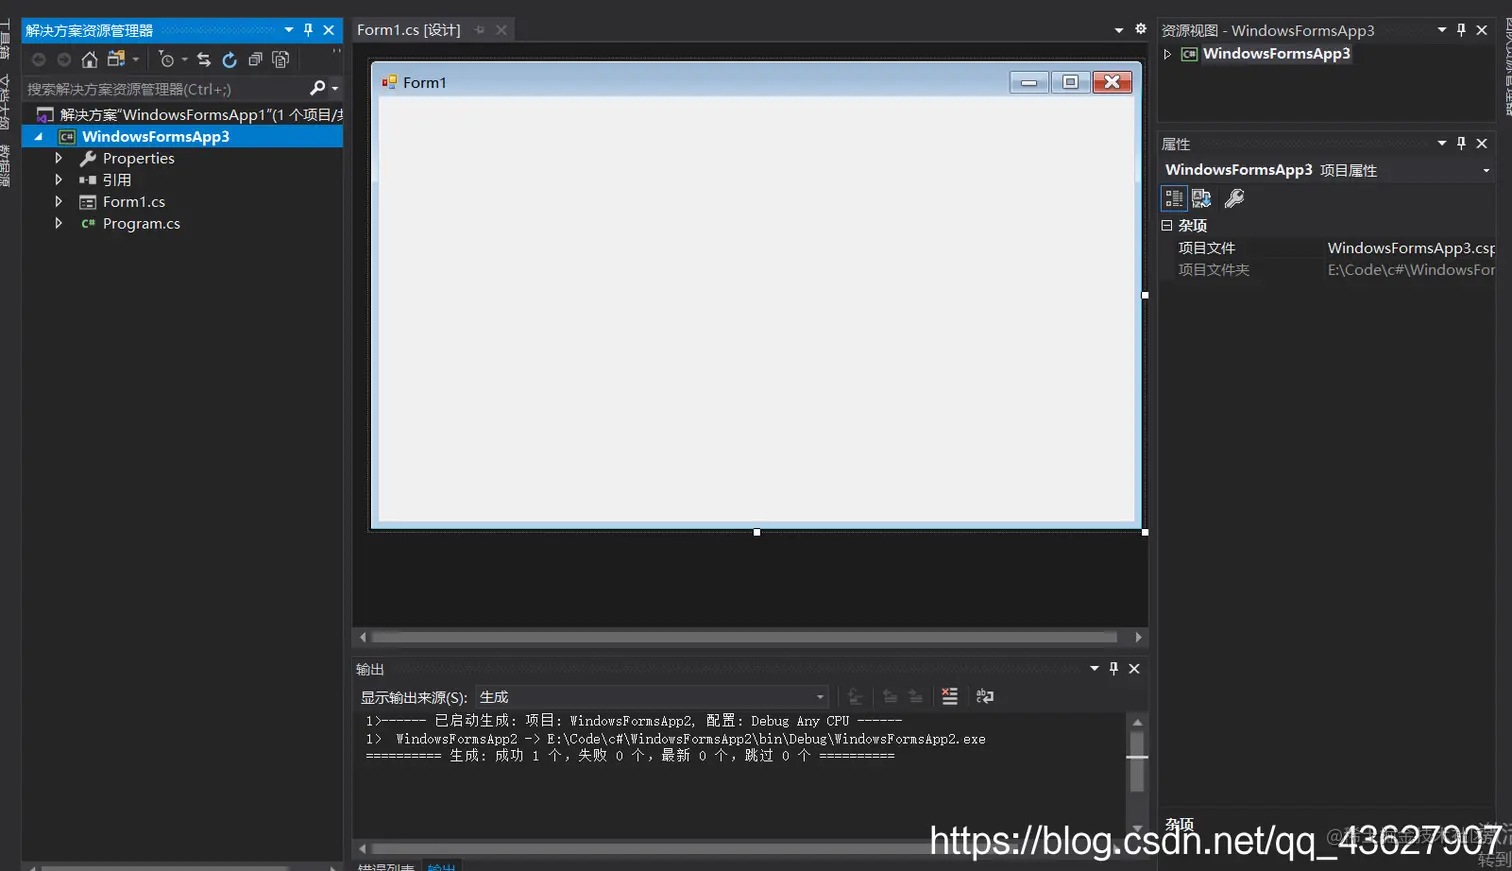This screenshot has width=1512, height=871.
Task: Sort properties alphabetically
Action: pos(1199,198)
